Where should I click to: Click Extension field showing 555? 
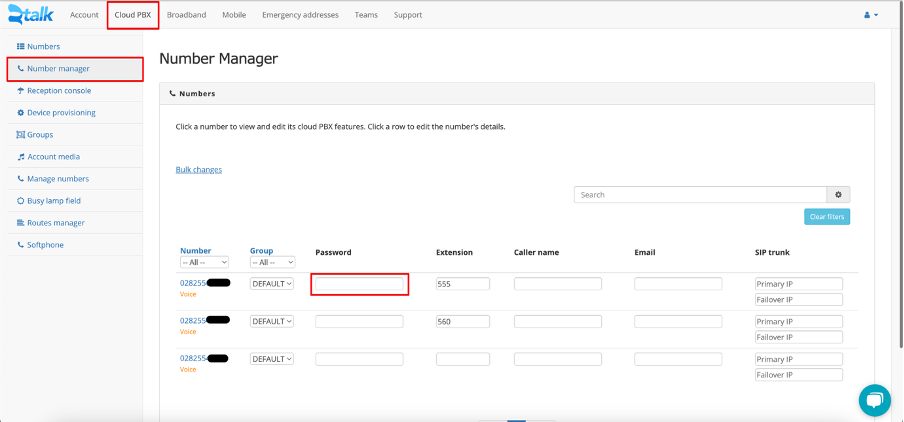pos(463,284)
